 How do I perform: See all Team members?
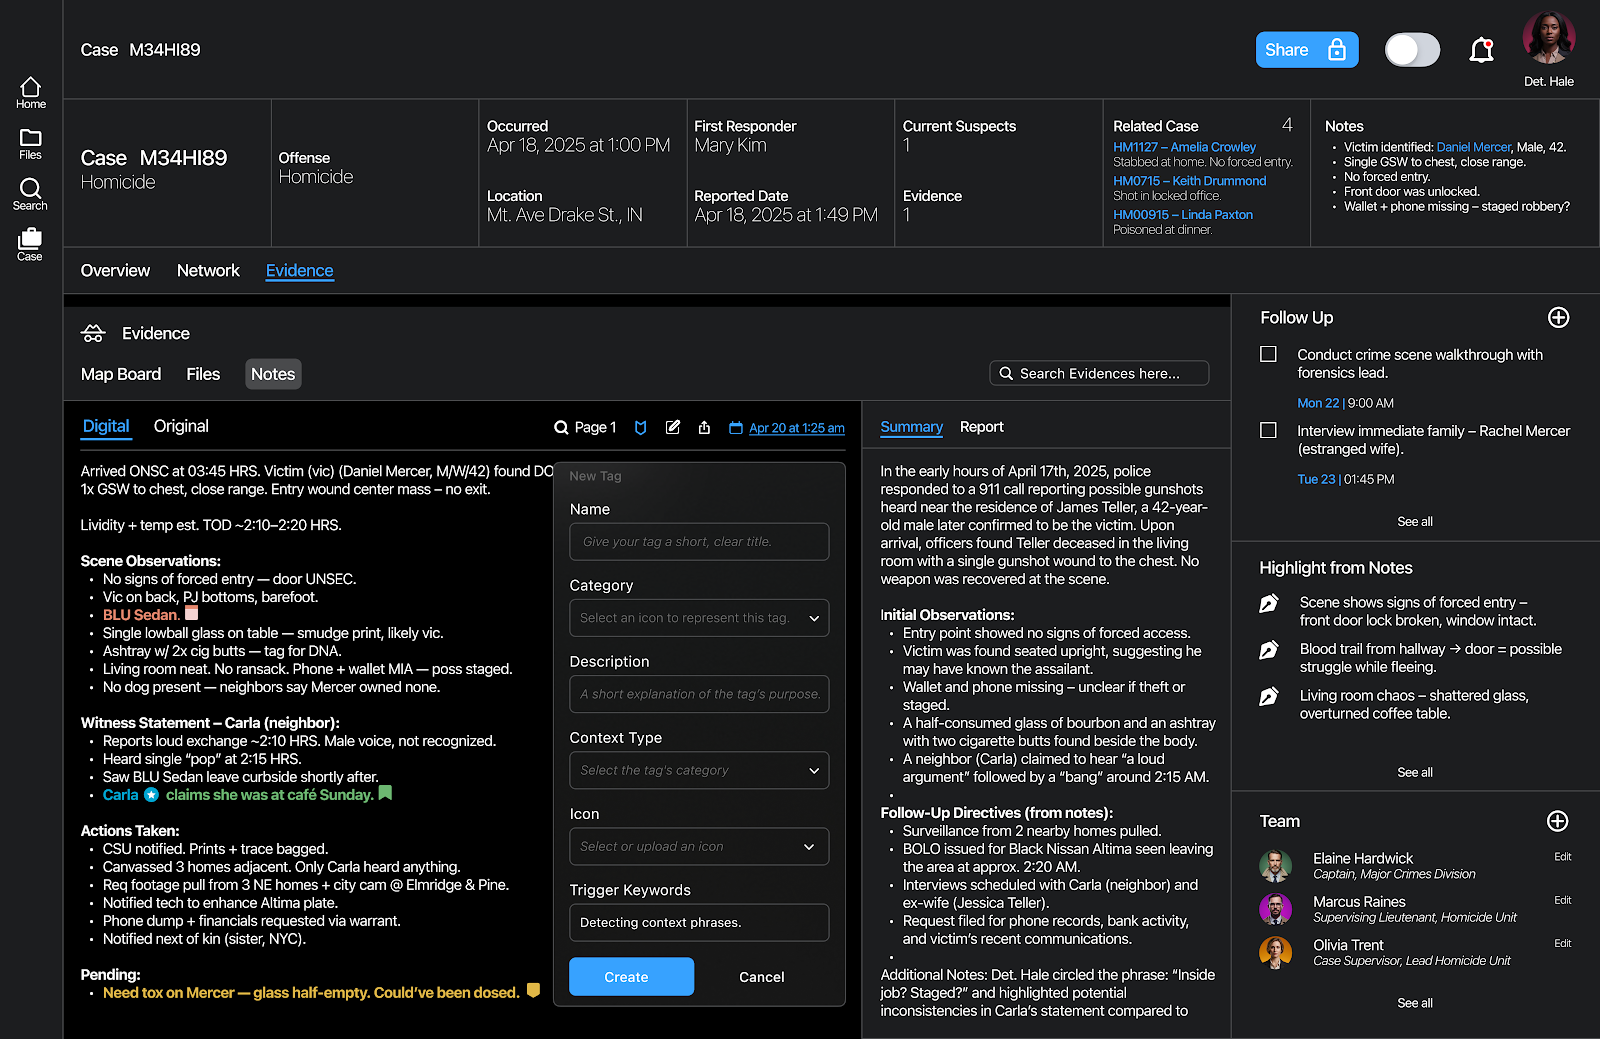click(x=1414, y=1003)
